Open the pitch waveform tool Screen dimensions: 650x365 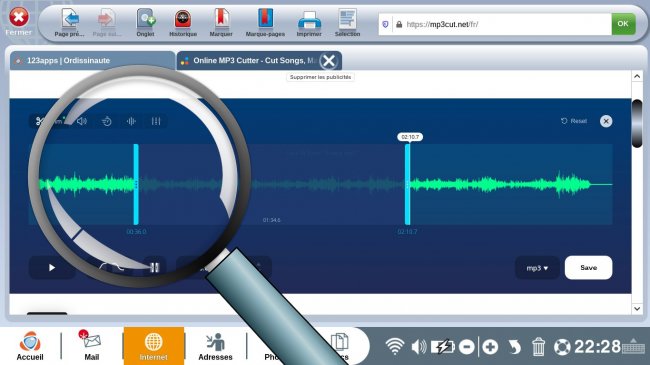click(131, 121)
